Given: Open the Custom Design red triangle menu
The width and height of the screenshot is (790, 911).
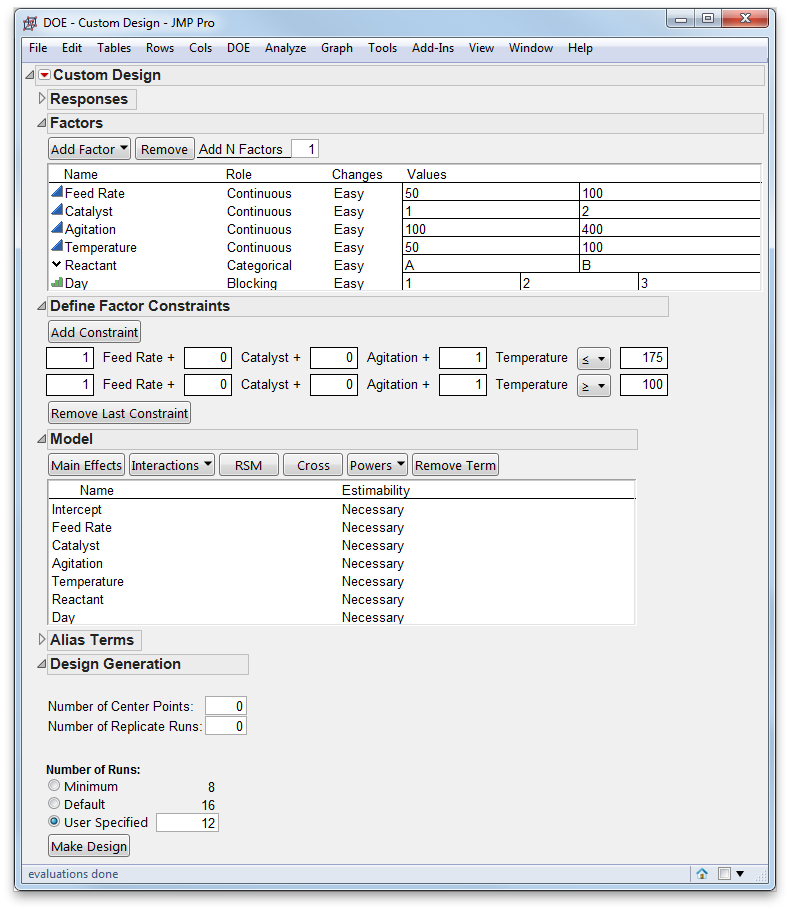Looking at the screenshot, I should pyautogui.click(x=44, y=75).
